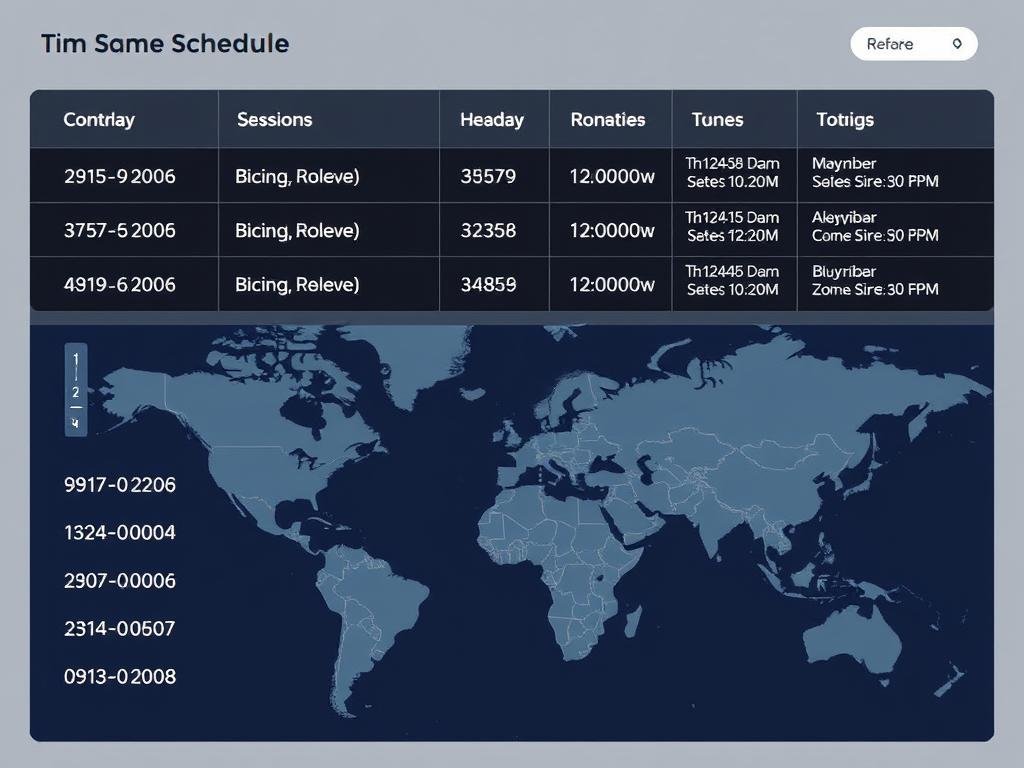Sort the table by the Tunes column
Viewport: 1024px width, 768px height.
[717, 119]
